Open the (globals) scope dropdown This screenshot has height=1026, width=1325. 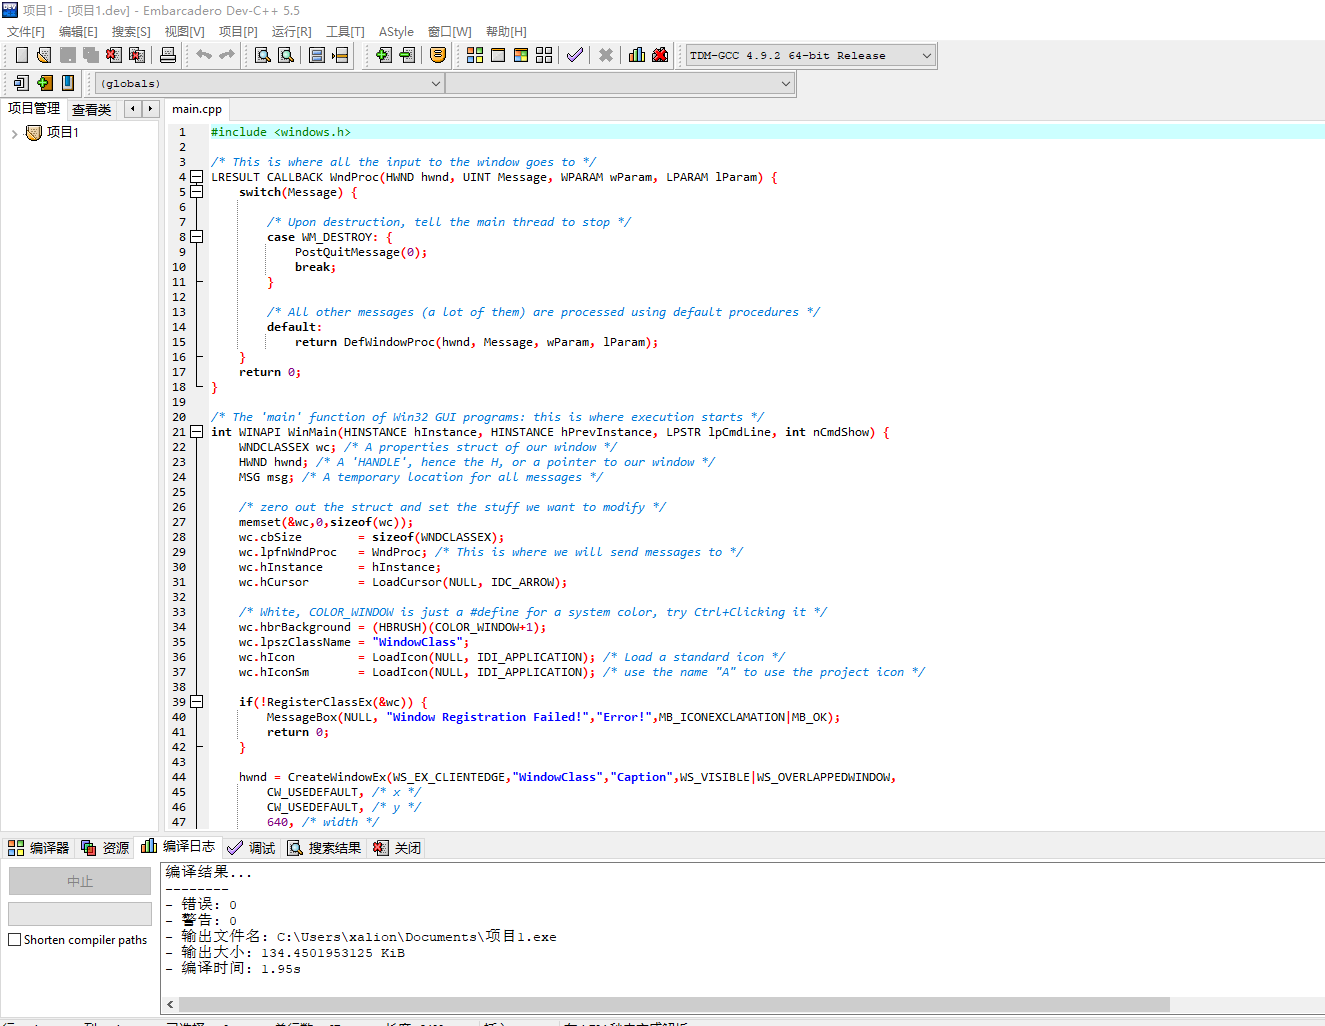pos(269,84)
